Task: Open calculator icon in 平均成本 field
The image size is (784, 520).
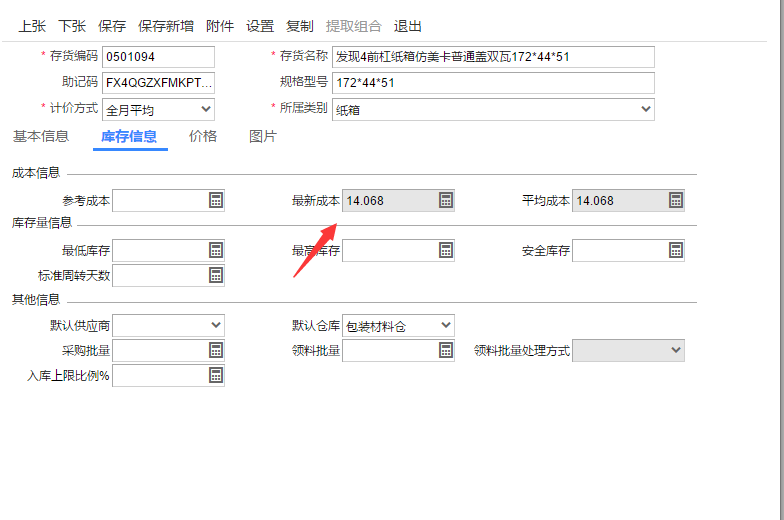Action: point(676,200)
